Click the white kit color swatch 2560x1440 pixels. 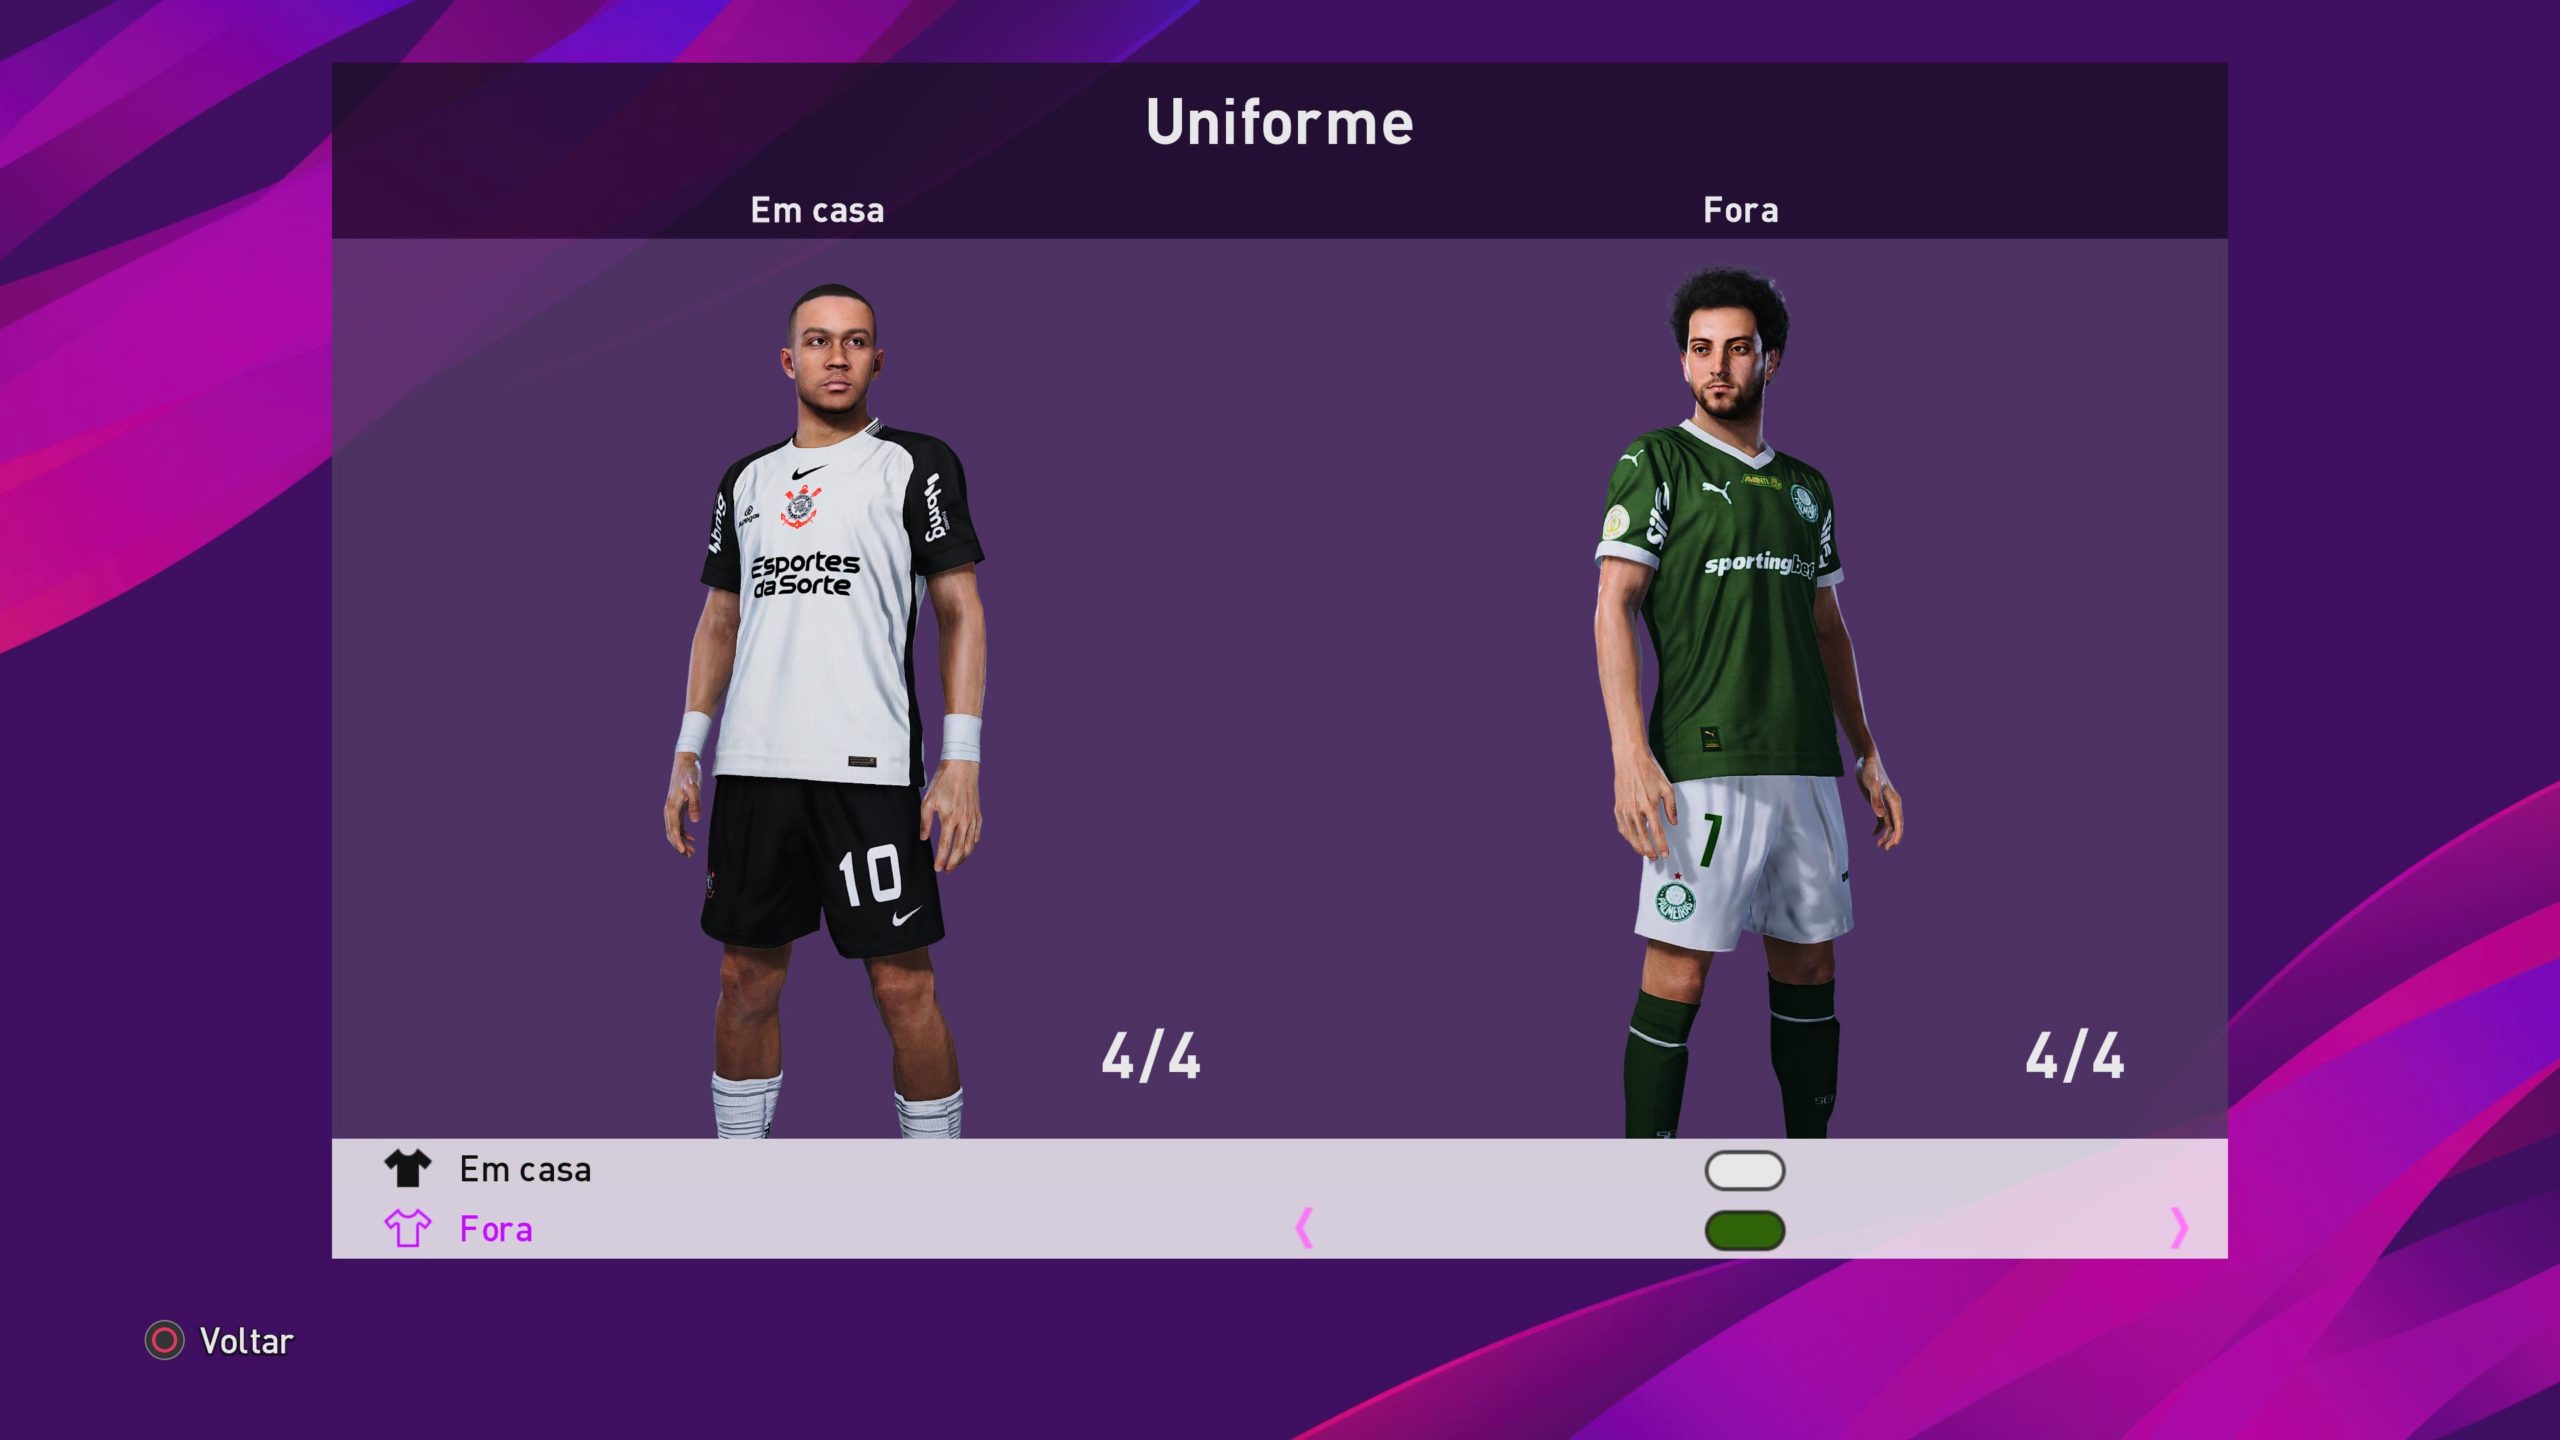coord(1745,1170)
